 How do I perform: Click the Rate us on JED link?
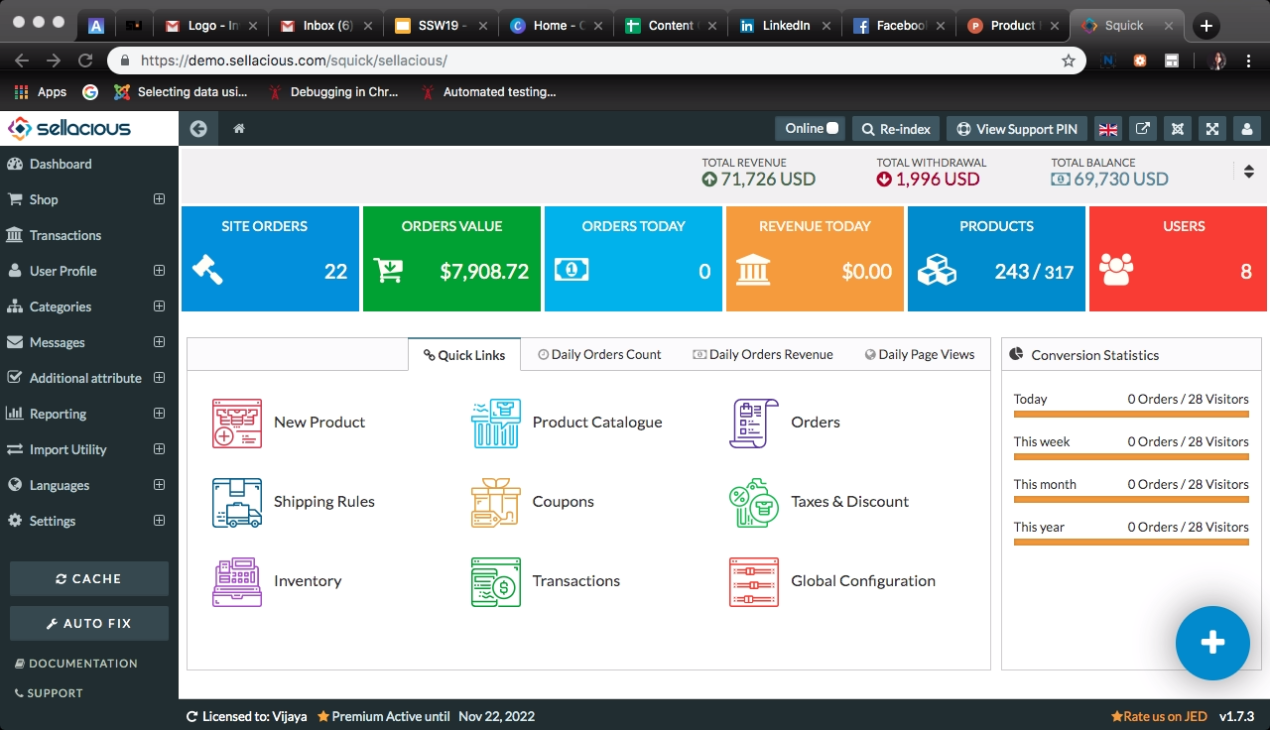[x=1159, y=716]
